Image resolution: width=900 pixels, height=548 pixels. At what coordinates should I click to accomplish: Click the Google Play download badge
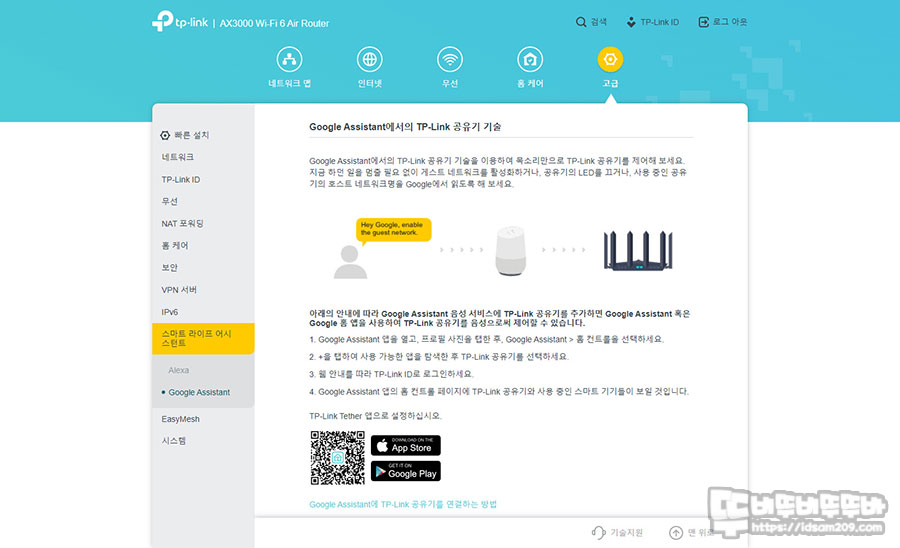406,471
